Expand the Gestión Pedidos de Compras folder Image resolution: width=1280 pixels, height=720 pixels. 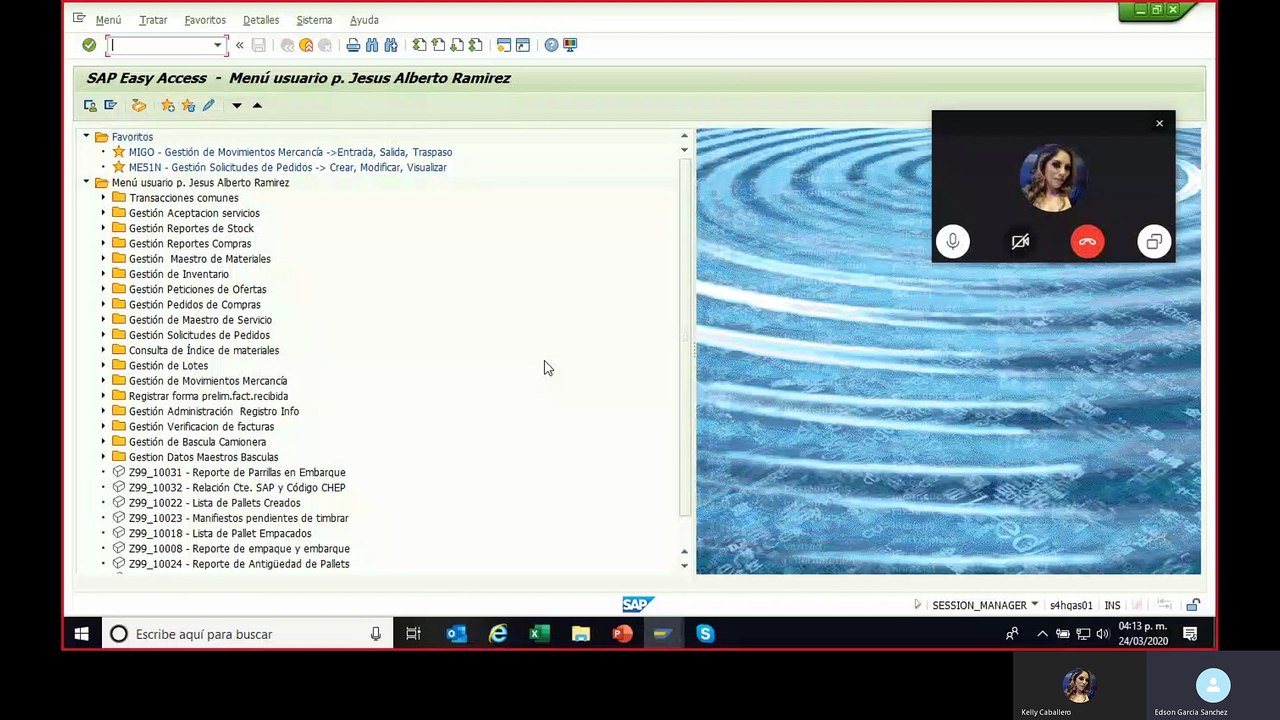pyautogui.click(x=103, y=304)
